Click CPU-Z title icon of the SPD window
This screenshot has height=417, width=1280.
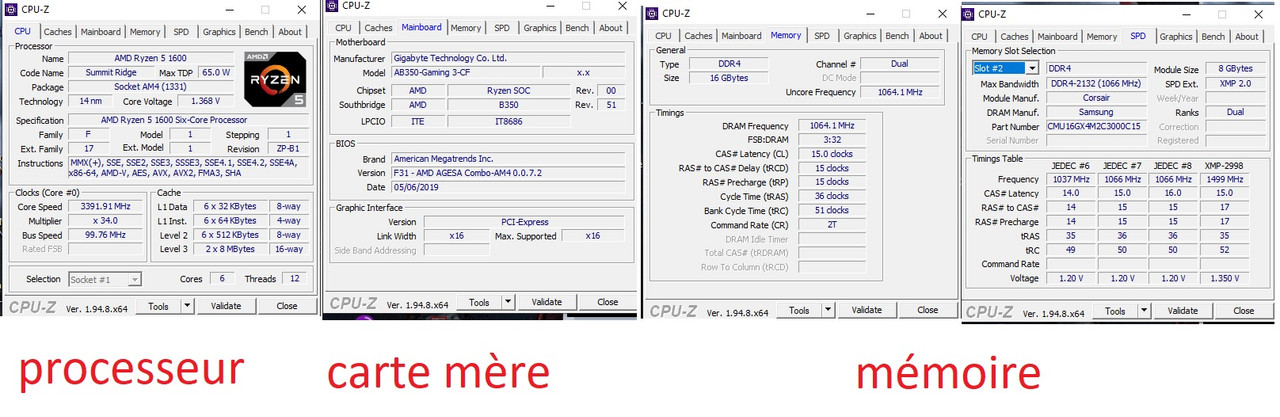(968, 14)
